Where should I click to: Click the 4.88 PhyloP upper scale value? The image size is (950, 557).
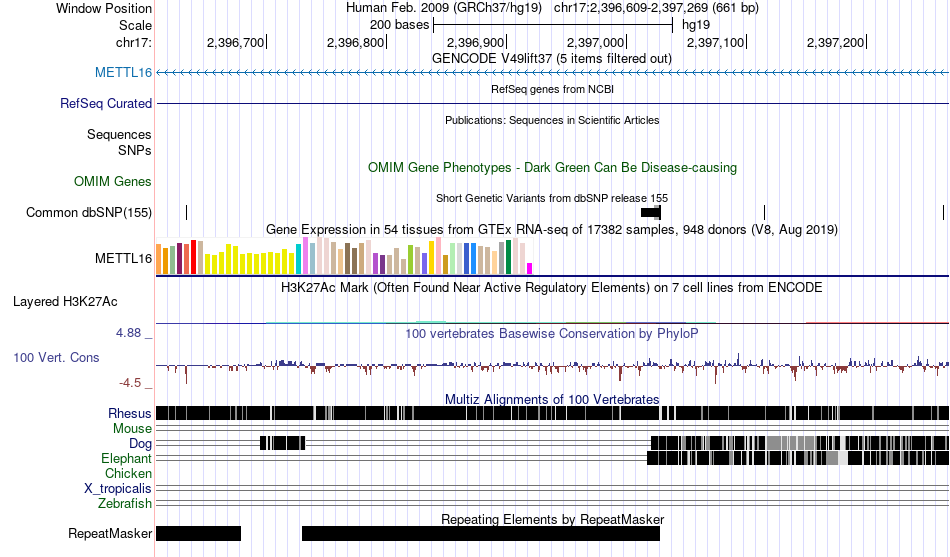click(128, 333)
